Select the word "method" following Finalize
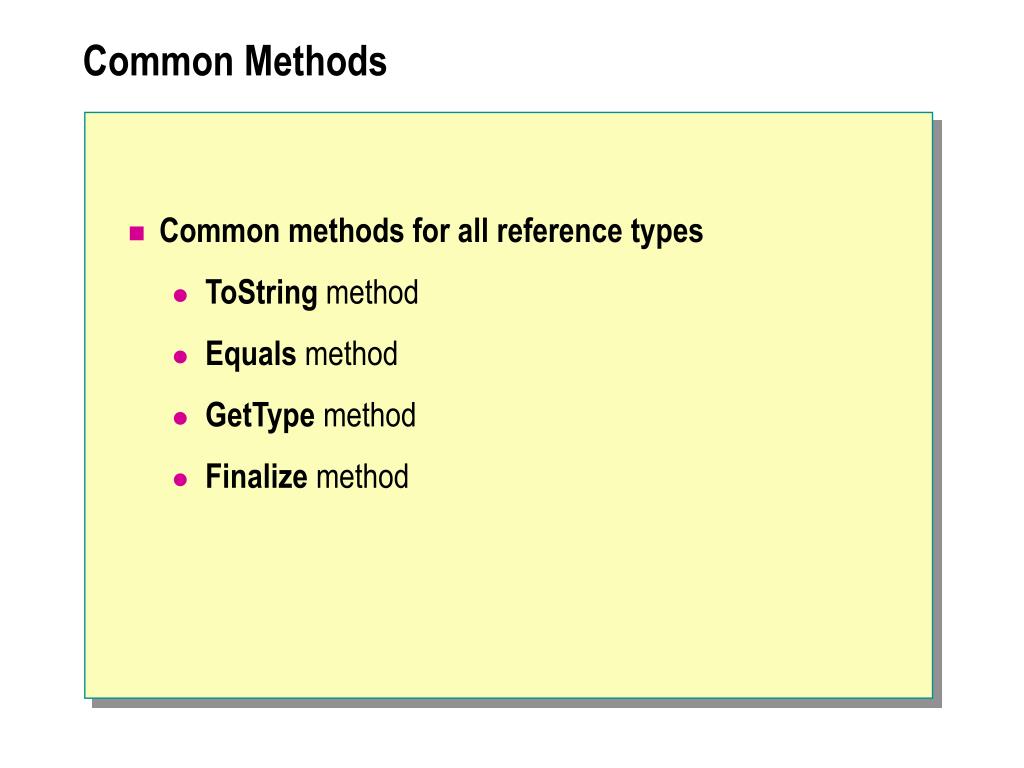The height and width of the screenshot is (768, 1024). [362, 477]
